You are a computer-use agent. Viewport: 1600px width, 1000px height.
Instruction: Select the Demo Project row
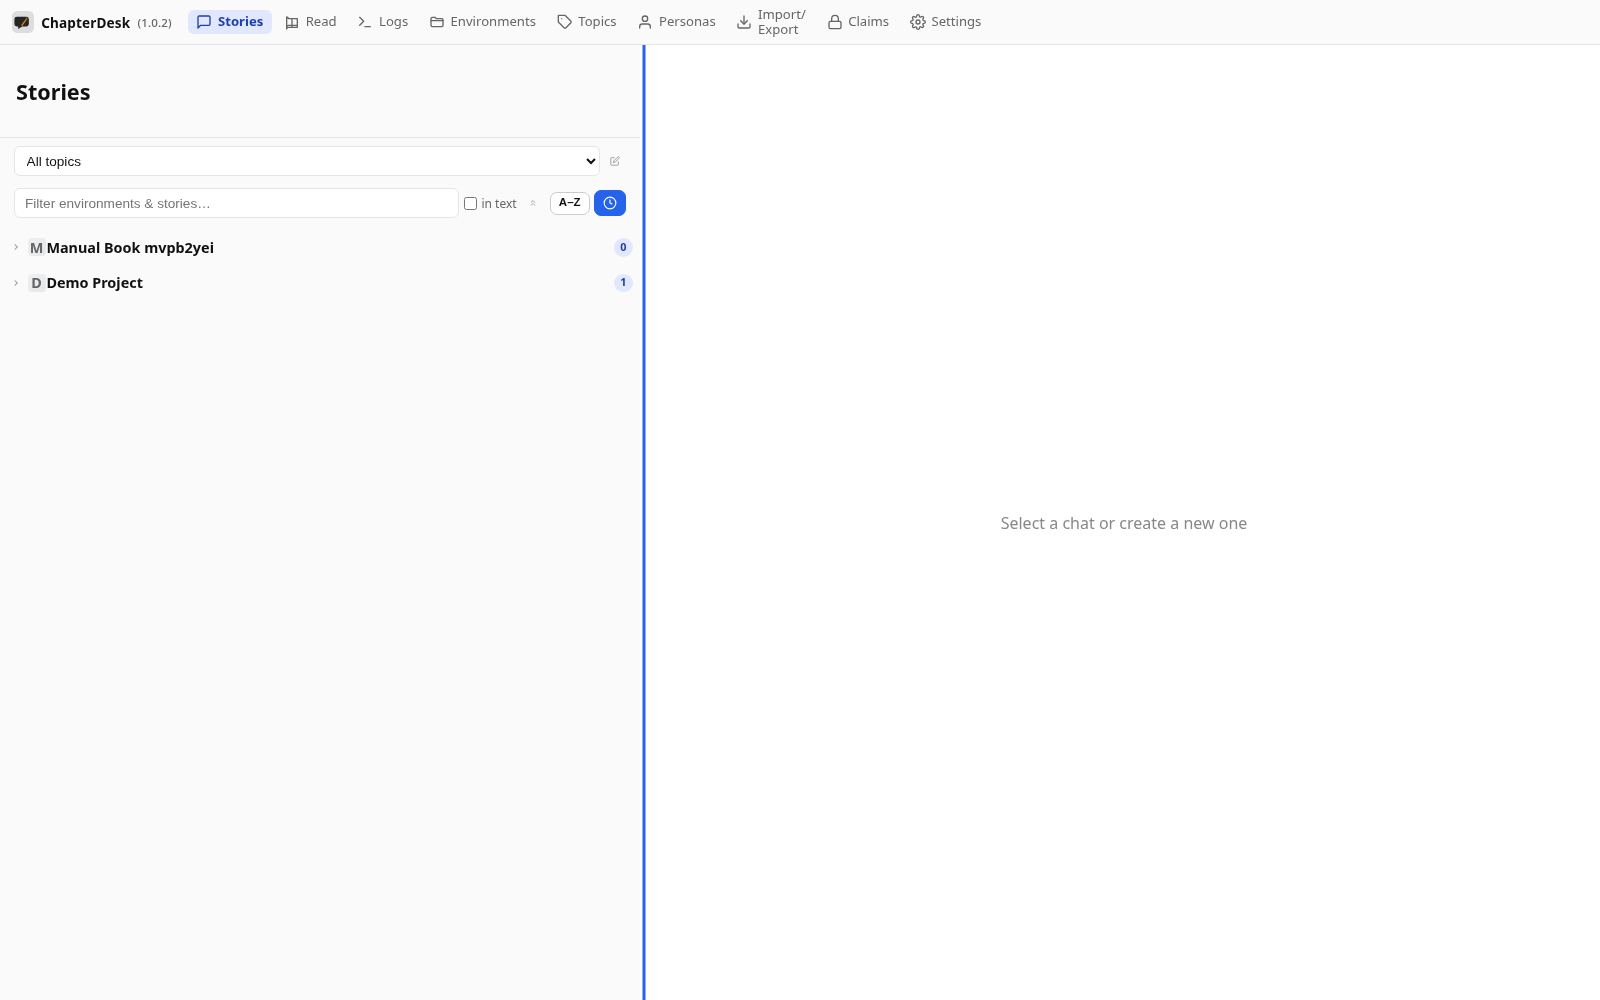point(320,283)
